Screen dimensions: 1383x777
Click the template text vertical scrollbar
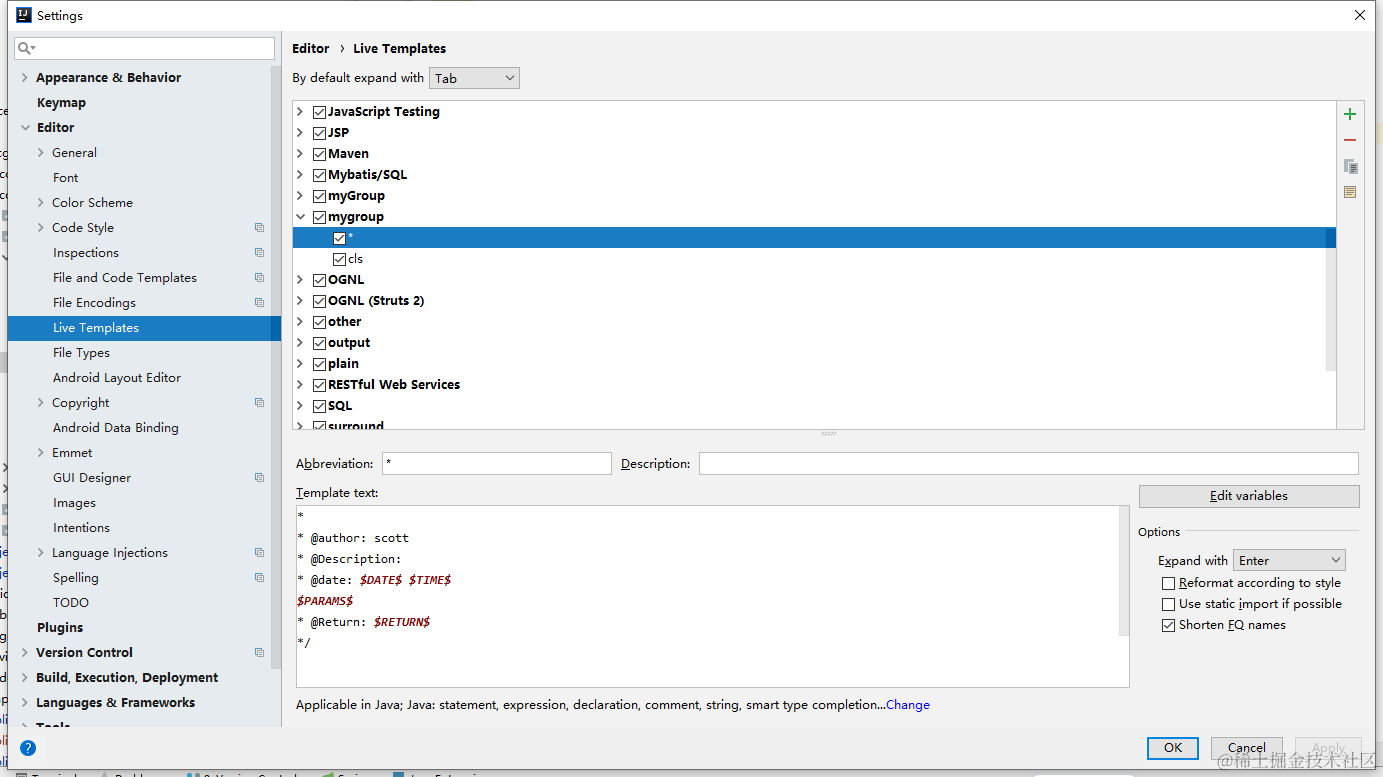(1124, 570)
